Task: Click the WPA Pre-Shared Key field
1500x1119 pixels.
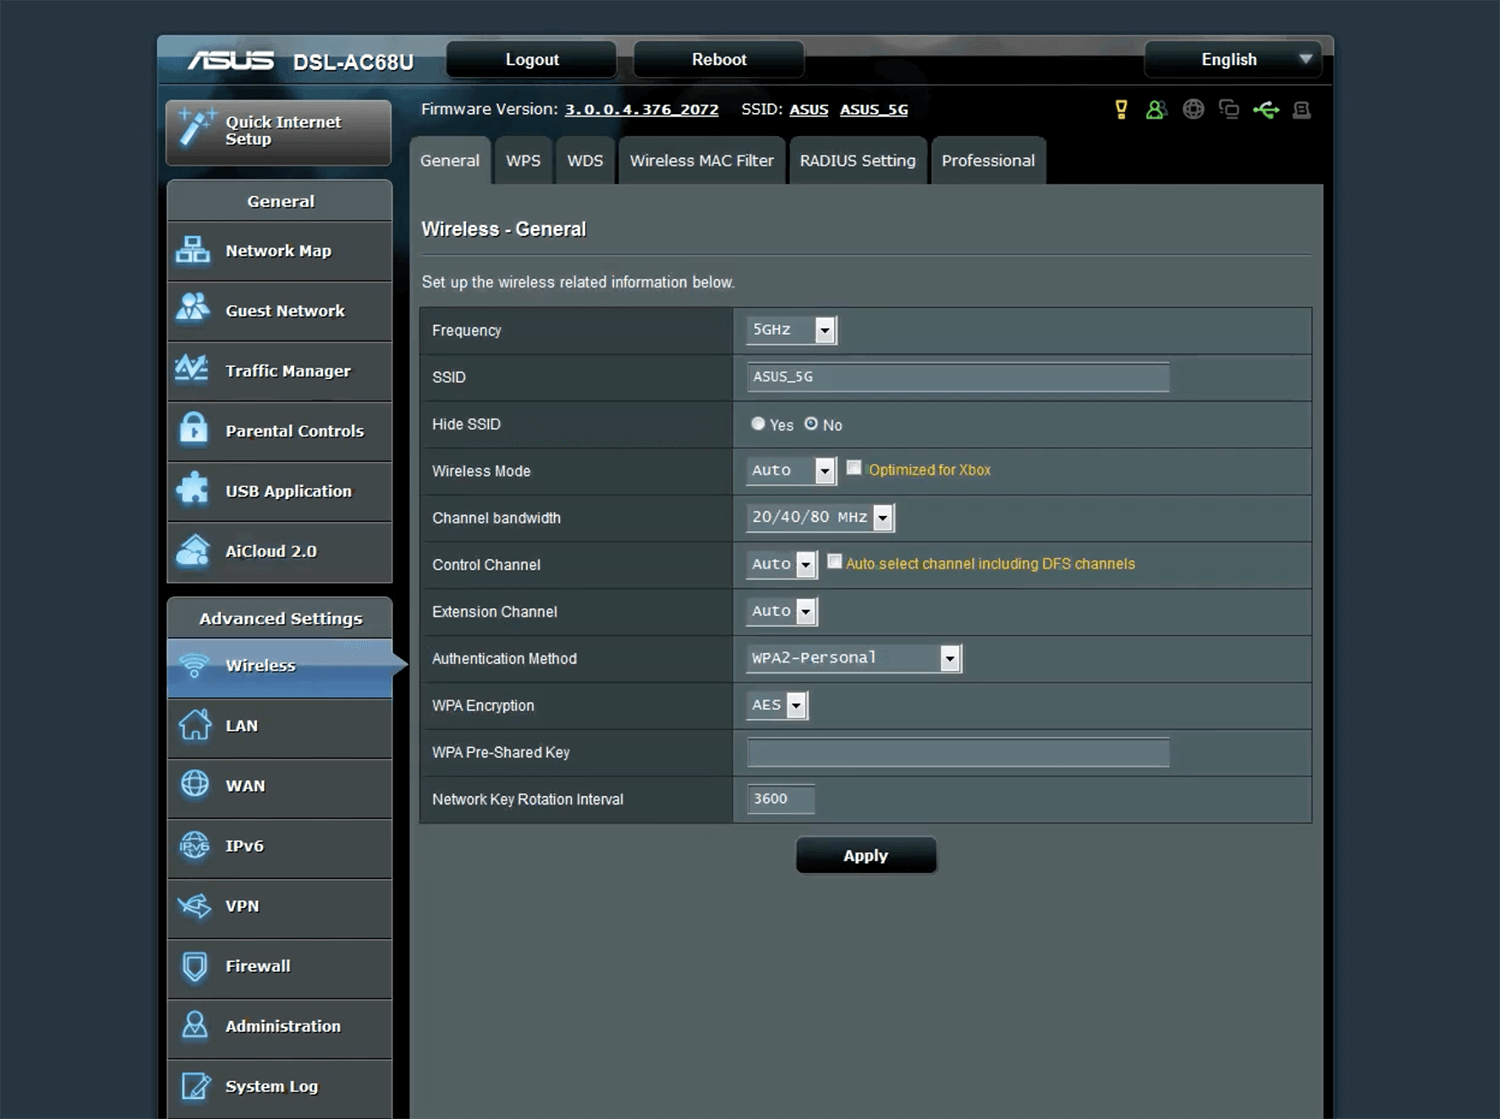Action: click(958, 753)
